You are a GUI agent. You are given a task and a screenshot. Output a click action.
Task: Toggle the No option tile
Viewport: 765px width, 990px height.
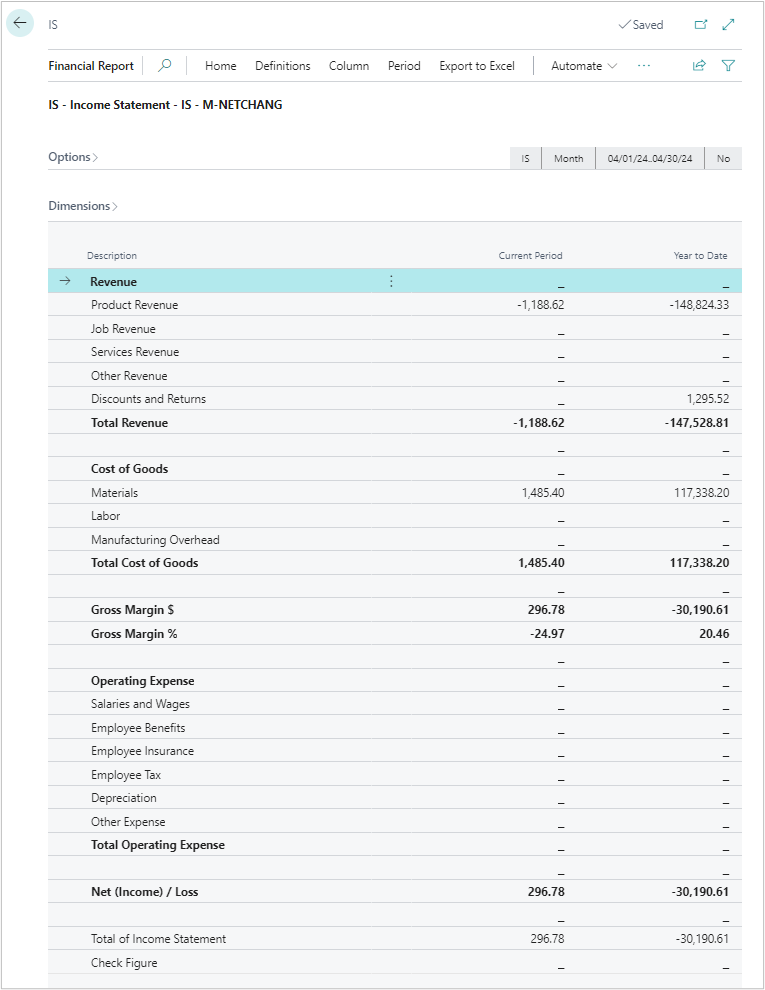click(x=723, y=158)
